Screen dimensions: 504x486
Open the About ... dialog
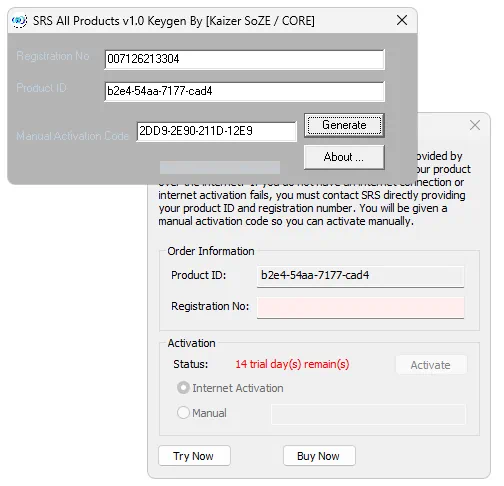pyautogui.click(x=344, y=157)
